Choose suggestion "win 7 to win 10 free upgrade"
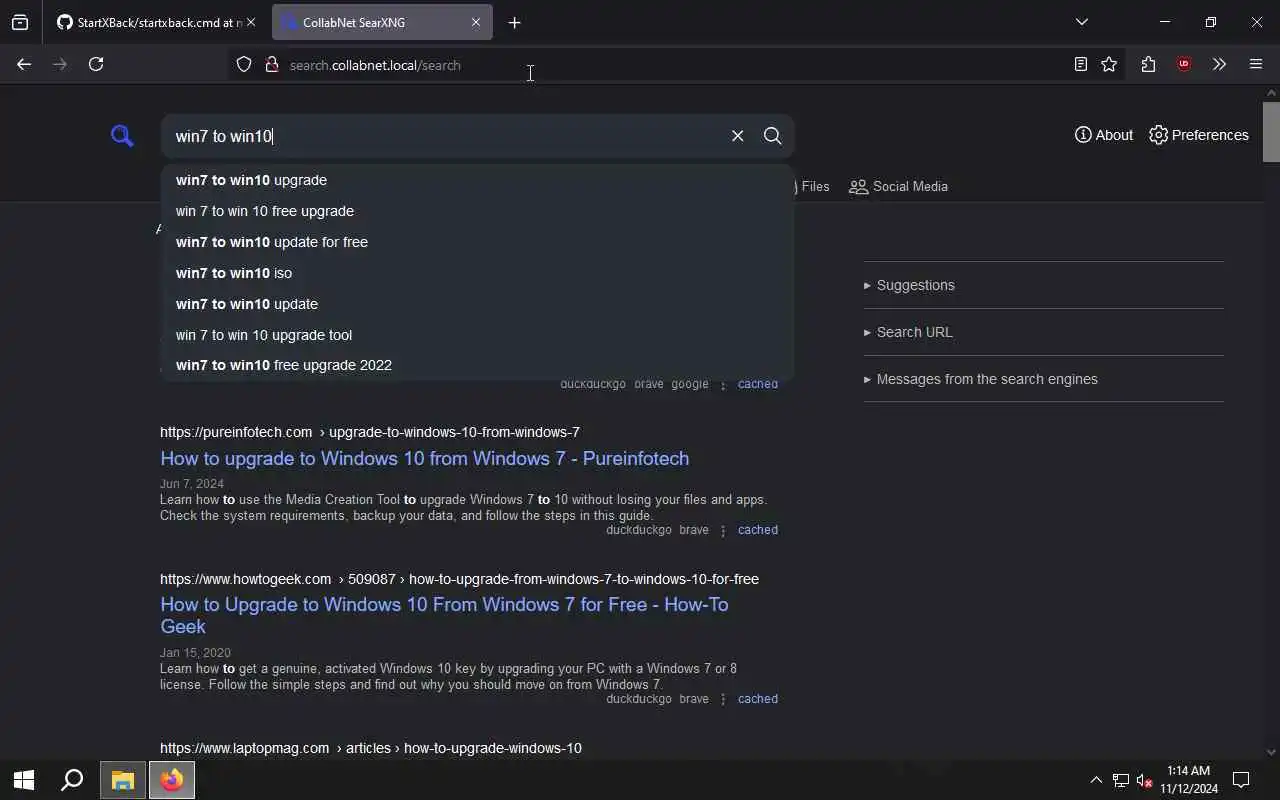The width and height of the screenshot is (1280, 800). (477, 211)
